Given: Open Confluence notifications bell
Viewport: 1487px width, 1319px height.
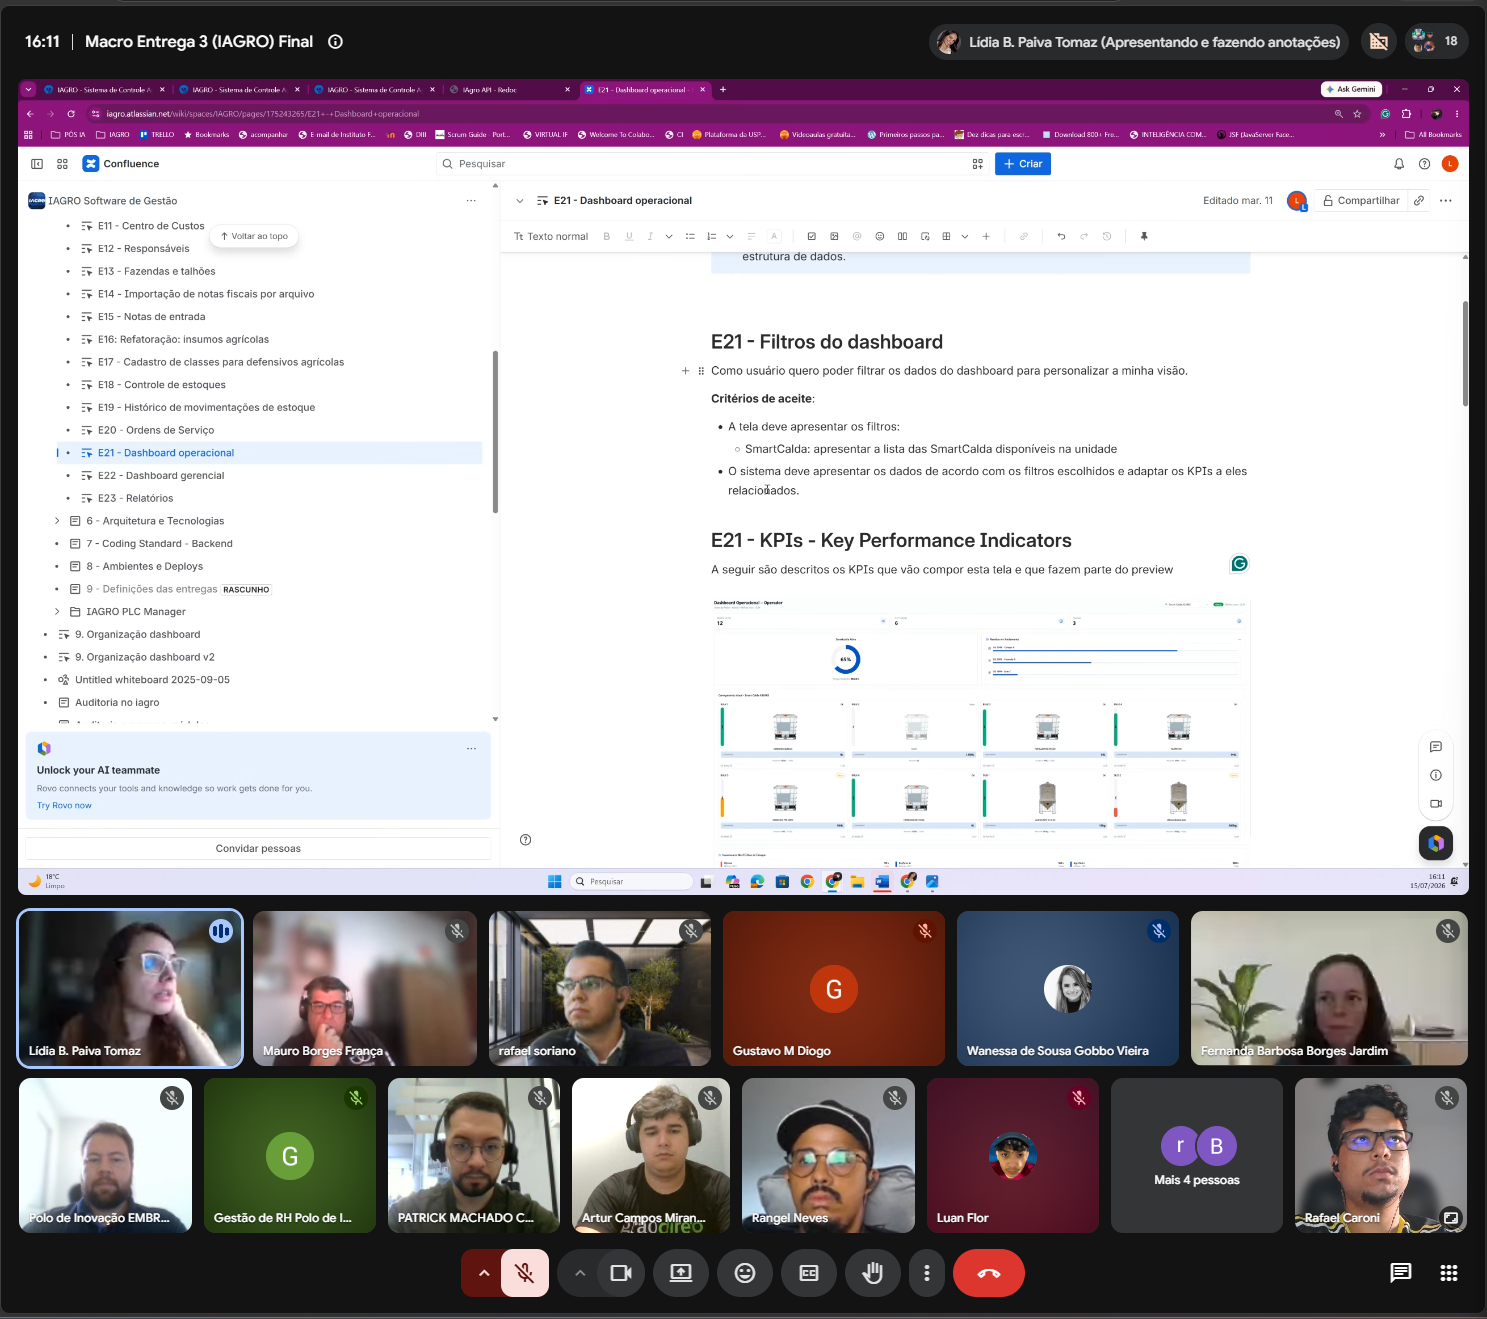Looking at the screenshot, I should pyautogui.click(x=1398, y=164).
